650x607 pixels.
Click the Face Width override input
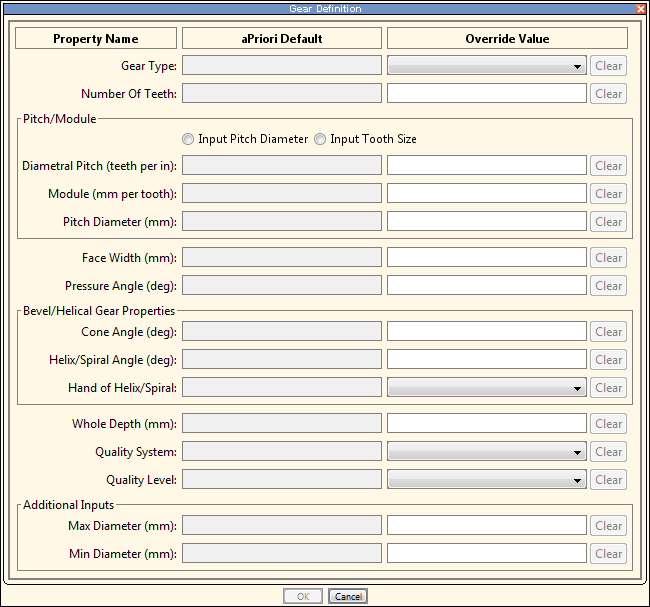click(486, 258)
